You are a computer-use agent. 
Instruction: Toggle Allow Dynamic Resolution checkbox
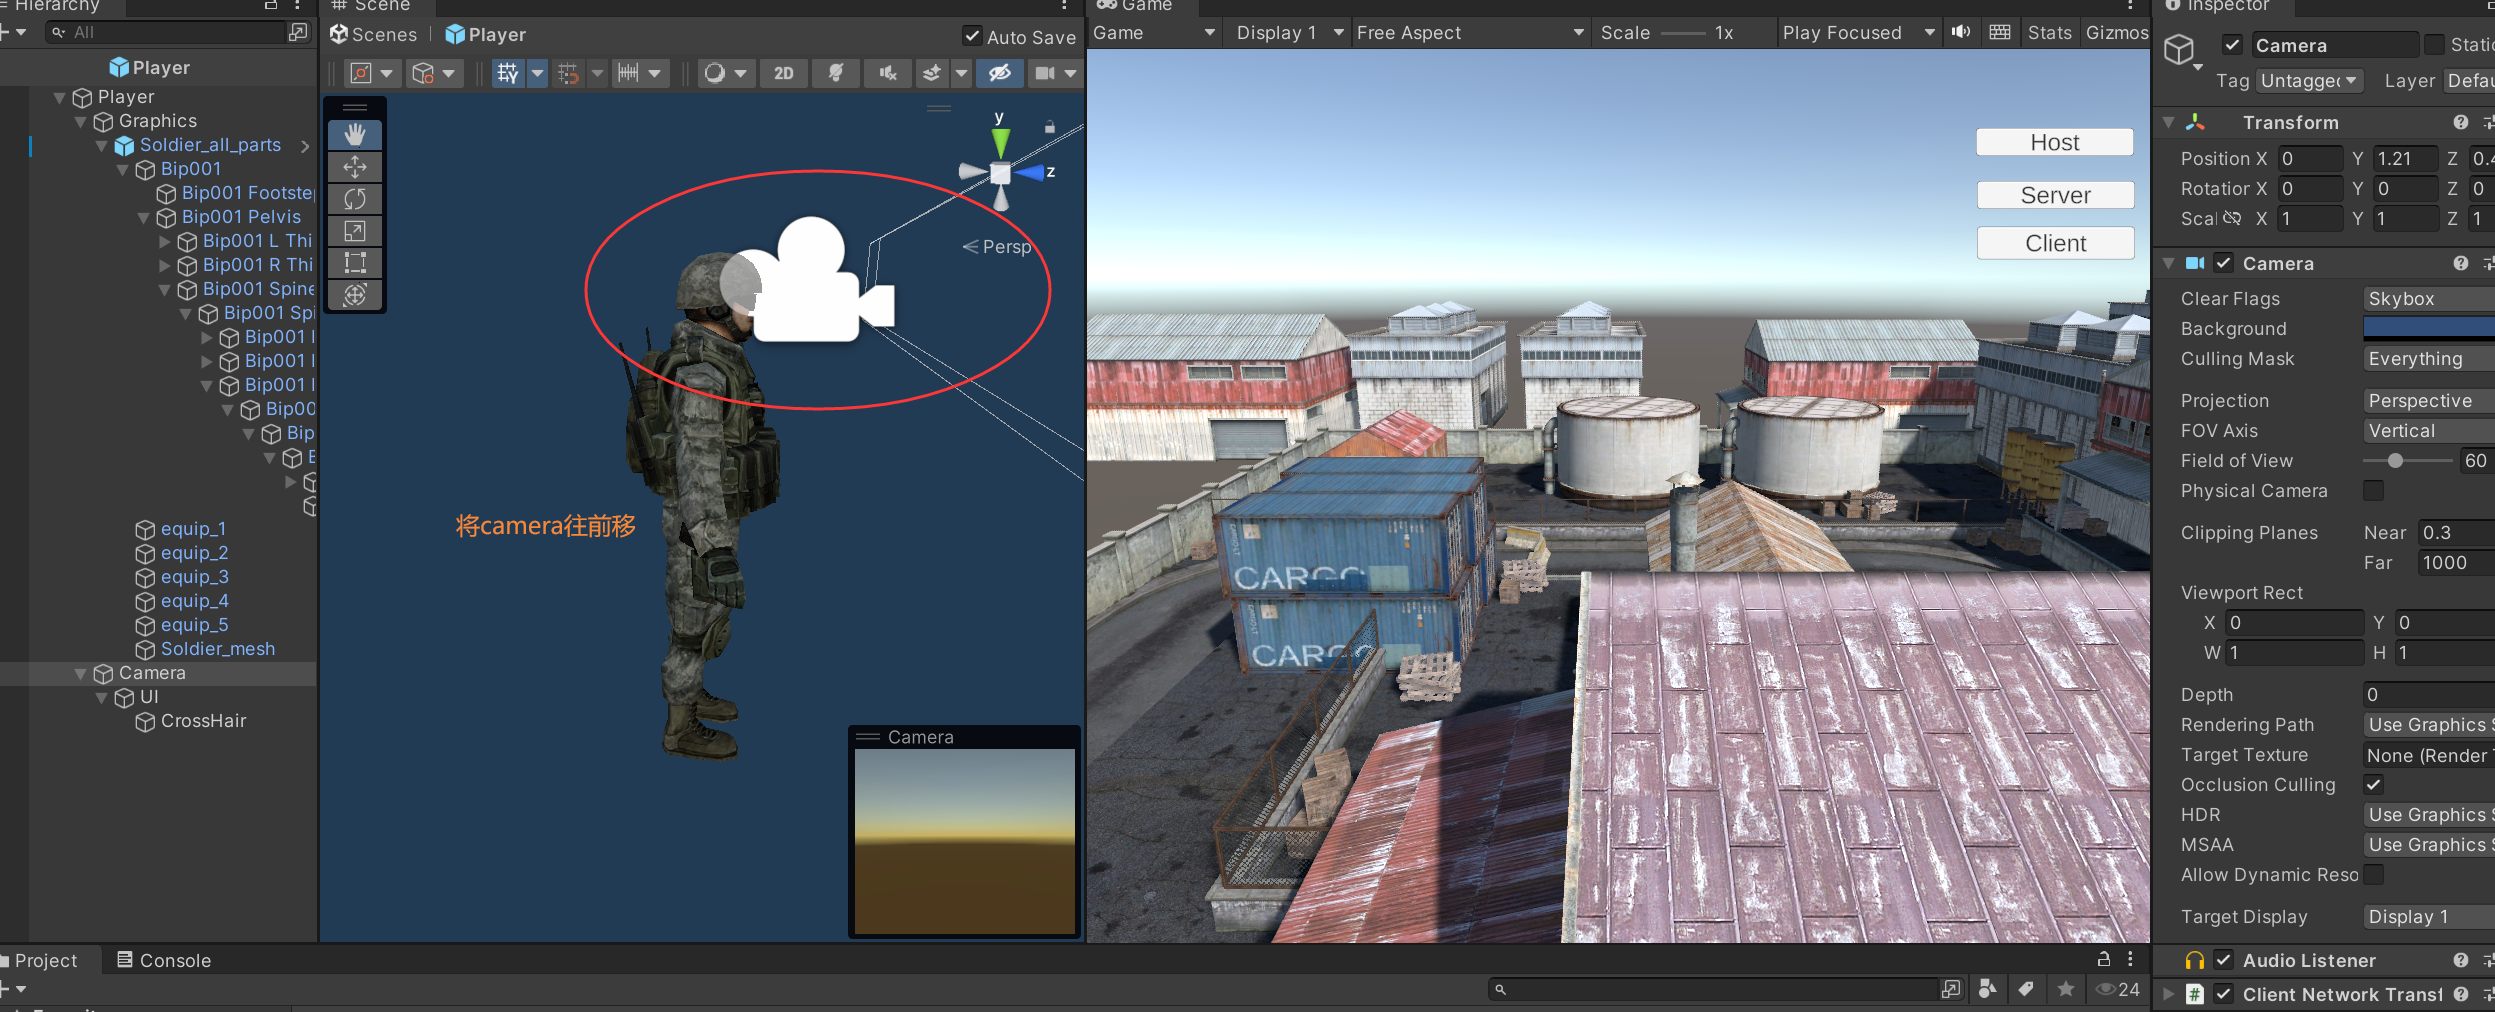pos(2374,875)
